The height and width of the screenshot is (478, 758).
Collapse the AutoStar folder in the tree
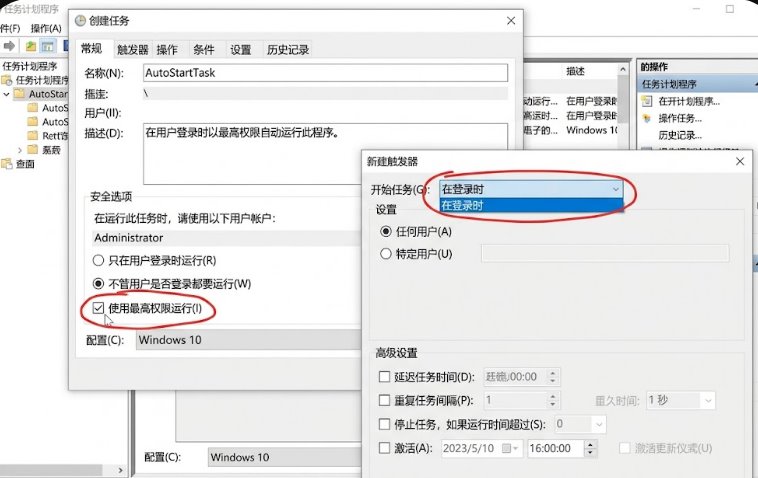pyautogui.click(x=6, y=94)
